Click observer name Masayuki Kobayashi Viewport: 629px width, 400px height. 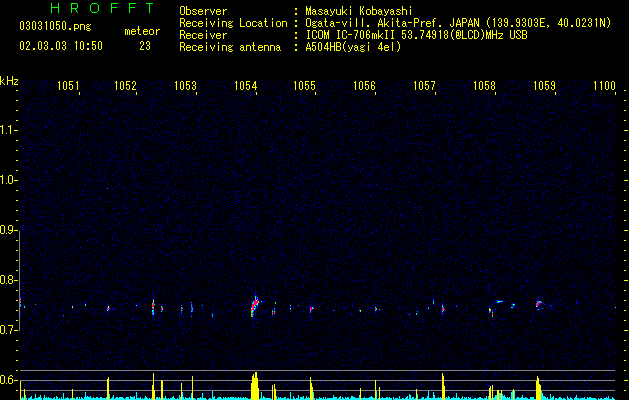[359, 11]
